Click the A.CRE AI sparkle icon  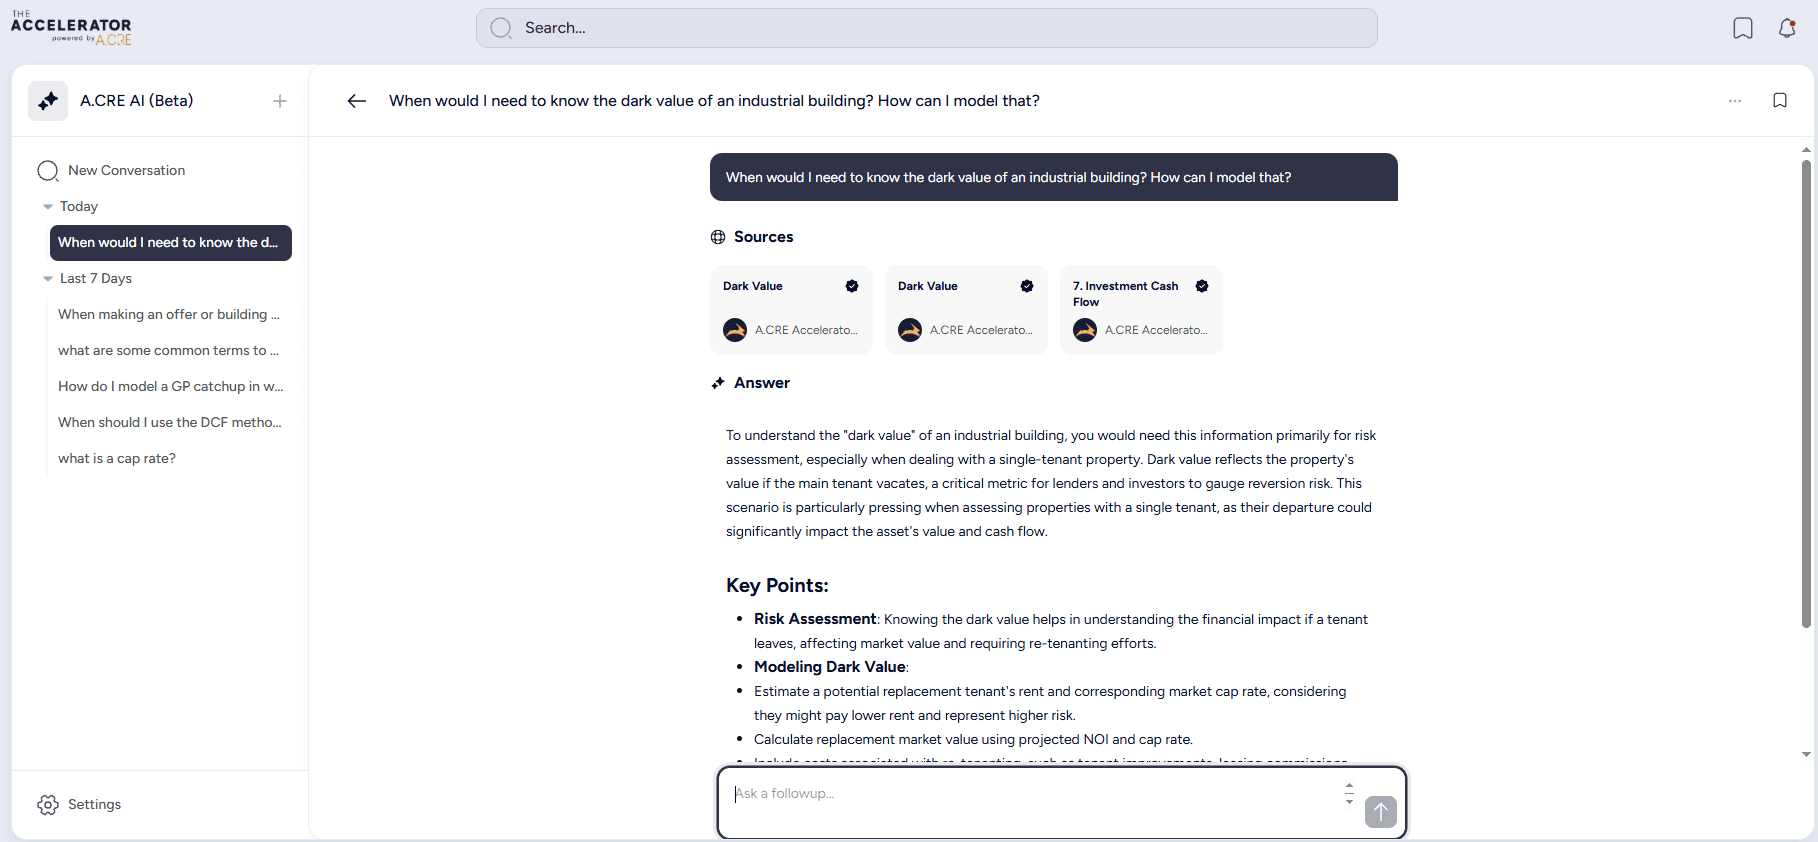click(48, 101)
